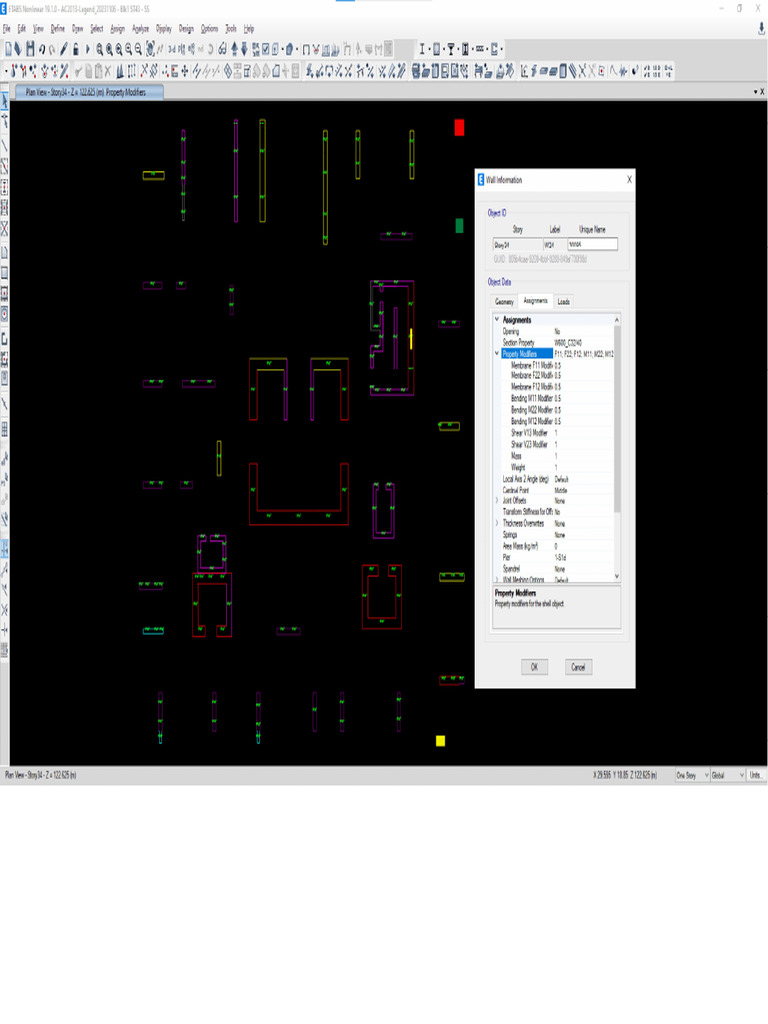Switch to the Geometry tab
Viewport: 768px width, 1024px height.
(504, 301)
